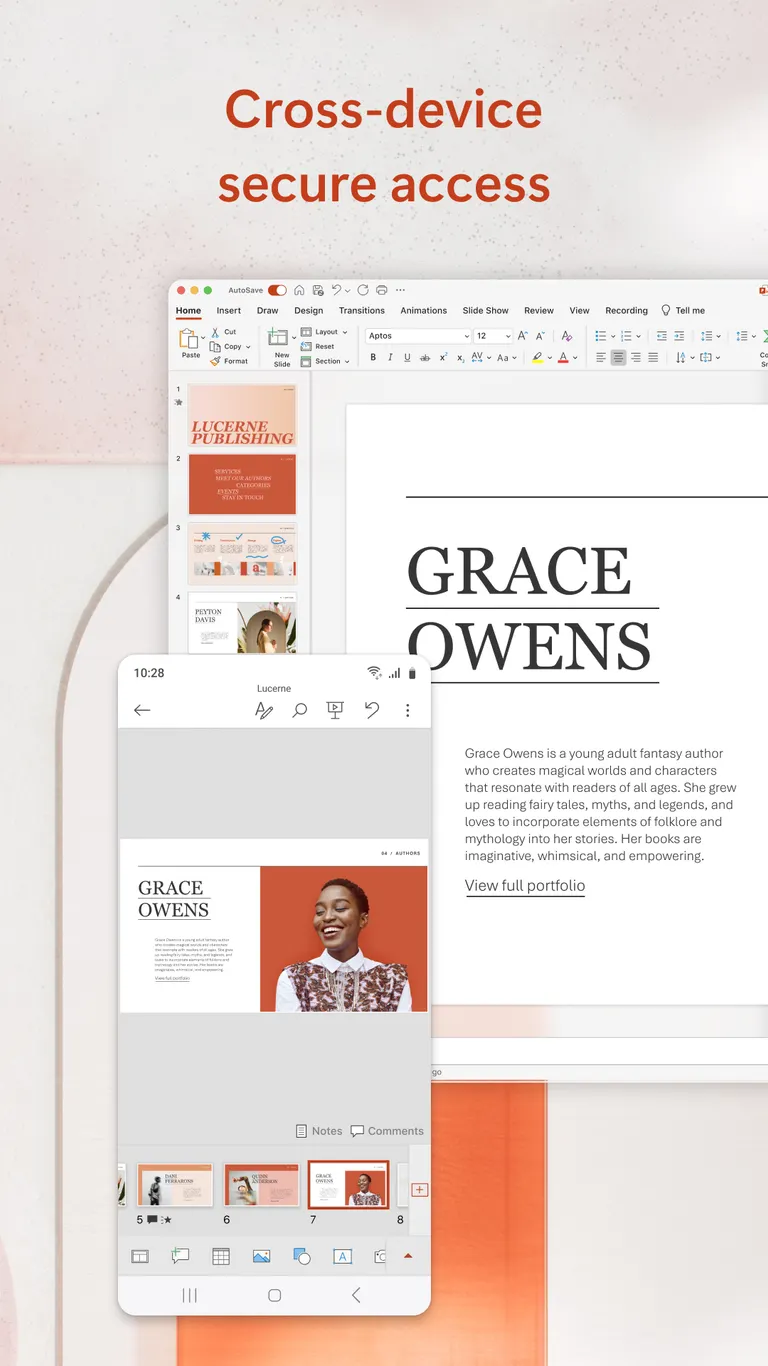Image resolution: width=768 pixels, height=1366 pixels.
Task: Switch to the Transitions ribbon tab
Action: (361, 311)
